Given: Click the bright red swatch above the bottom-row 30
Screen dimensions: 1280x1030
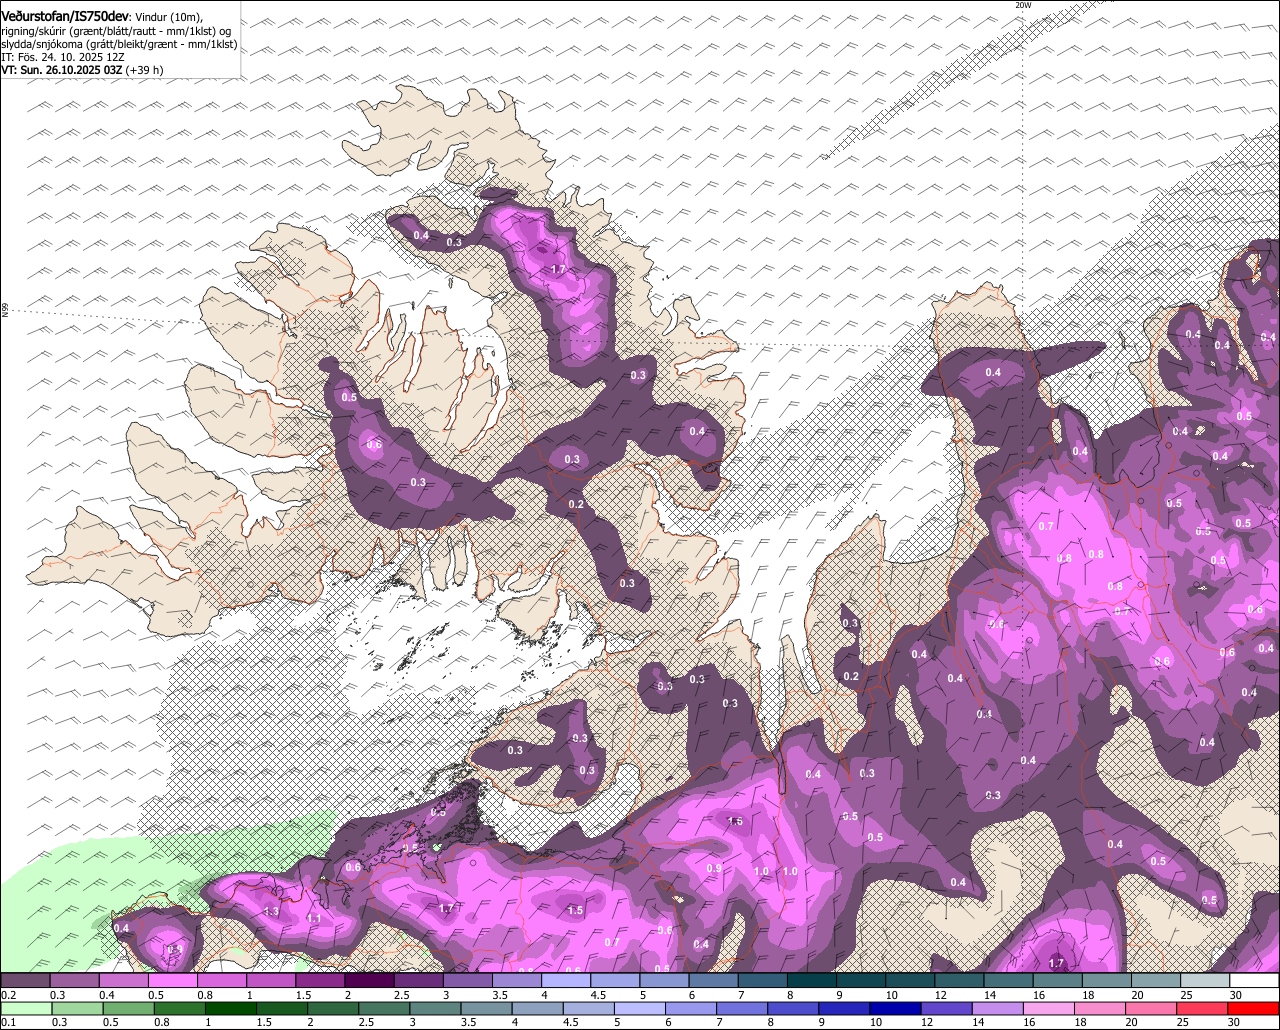Looking at the screenshot, I should pos(1255,1009).
